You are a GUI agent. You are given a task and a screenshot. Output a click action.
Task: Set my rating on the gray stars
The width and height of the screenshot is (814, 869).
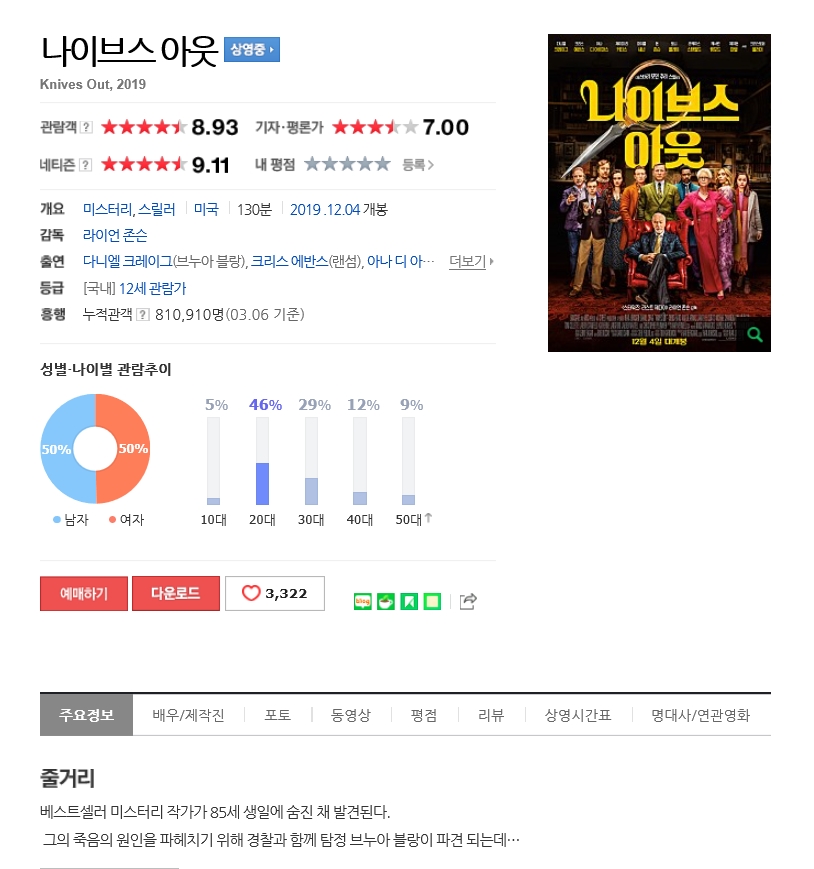347,164
